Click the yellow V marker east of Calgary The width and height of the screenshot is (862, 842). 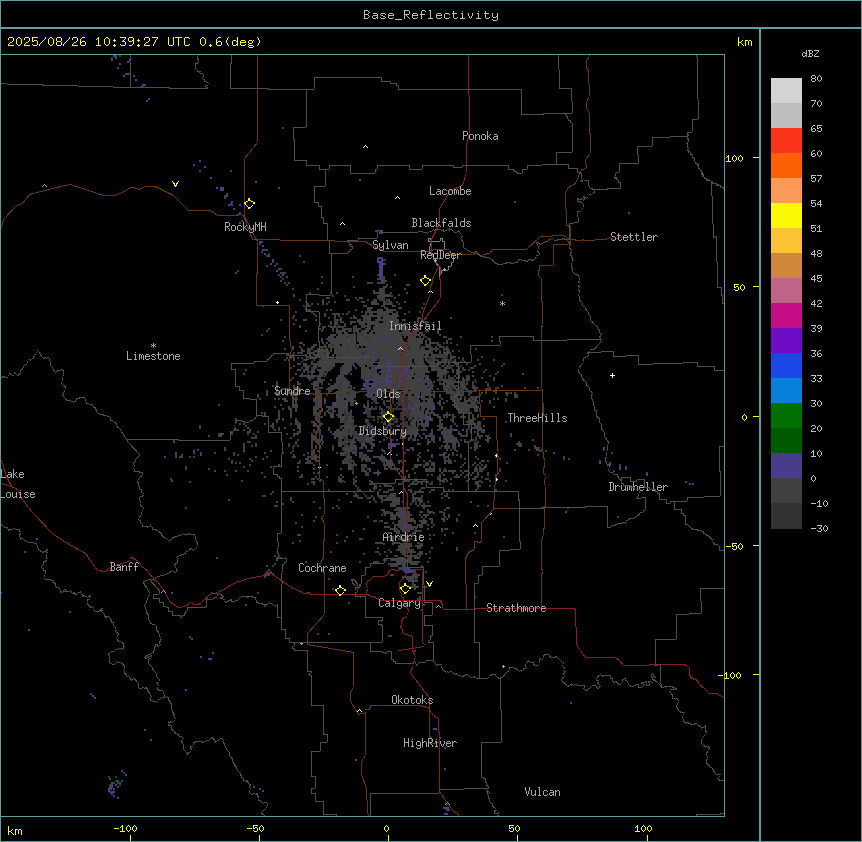click(429, 584)
